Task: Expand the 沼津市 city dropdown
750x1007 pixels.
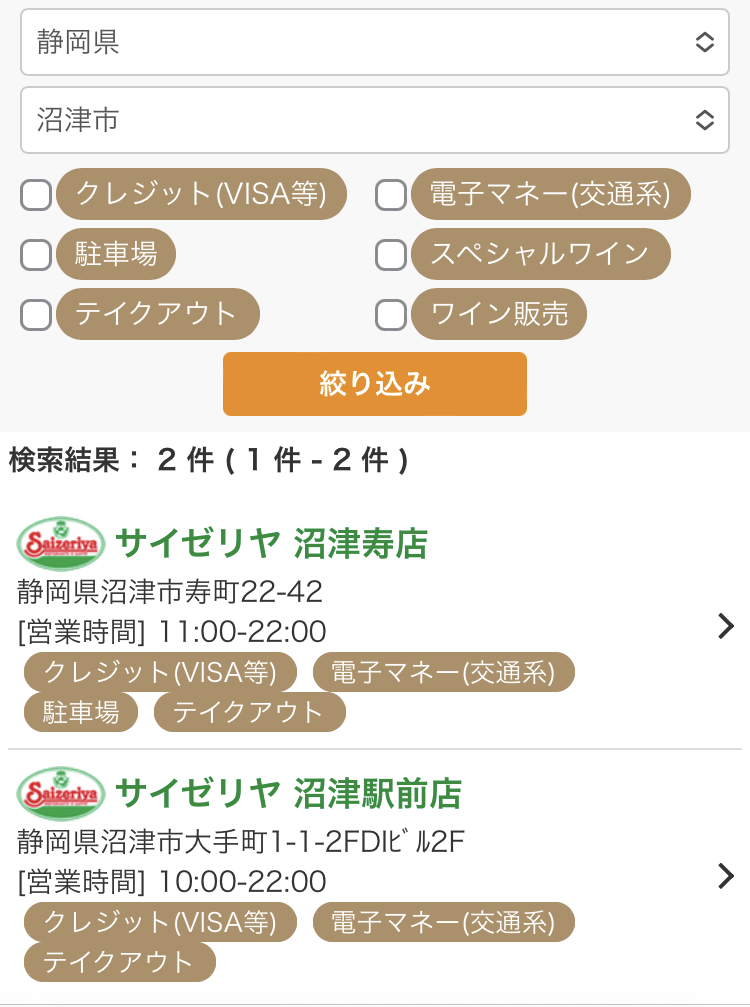Action: (x=375, y=120)
